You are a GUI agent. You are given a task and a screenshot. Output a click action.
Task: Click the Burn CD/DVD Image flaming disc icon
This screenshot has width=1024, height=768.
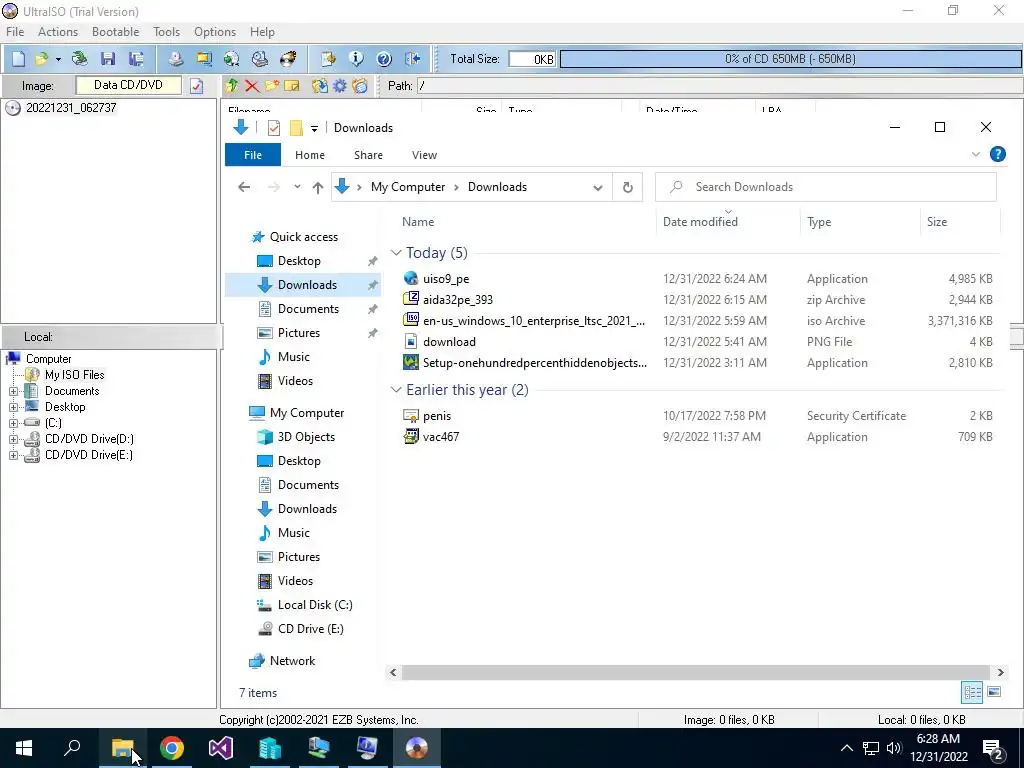coord(288,59)
